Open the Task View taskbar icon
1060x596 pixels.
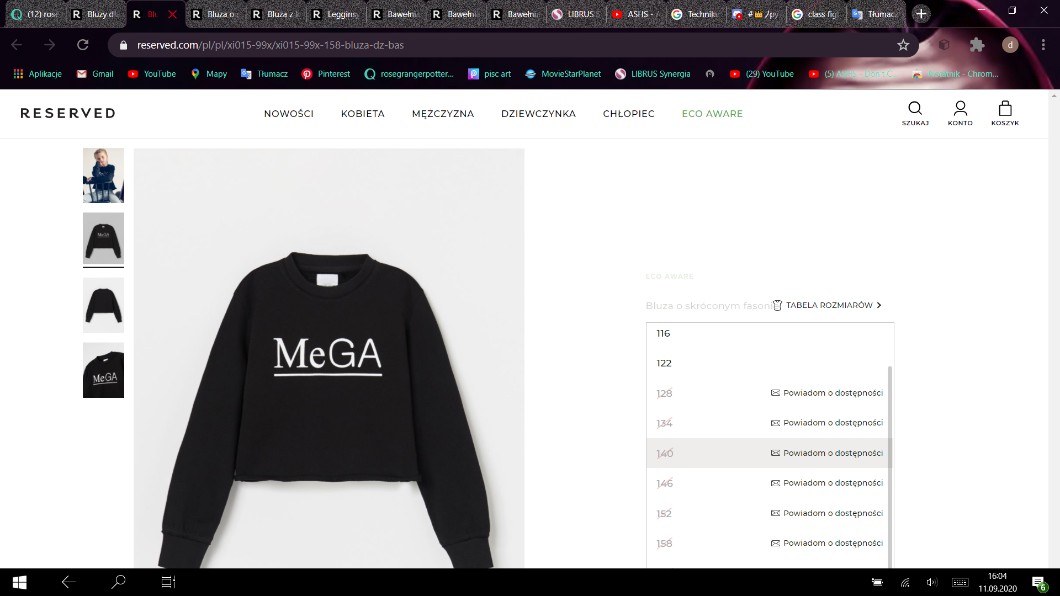tap(168, 582)
